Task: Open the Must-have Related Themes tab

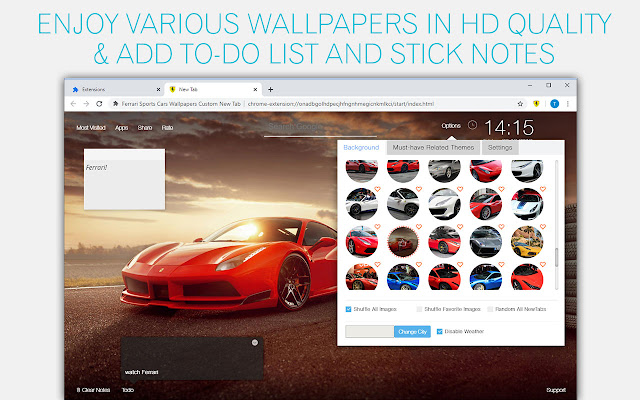Action: tap(433, 147)
